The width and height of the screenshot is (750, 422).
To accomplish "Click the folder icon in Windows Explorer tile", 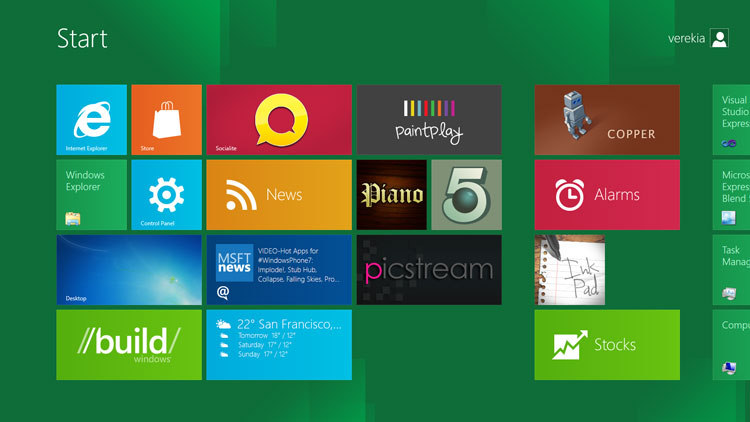I will [x=73, y=219].
